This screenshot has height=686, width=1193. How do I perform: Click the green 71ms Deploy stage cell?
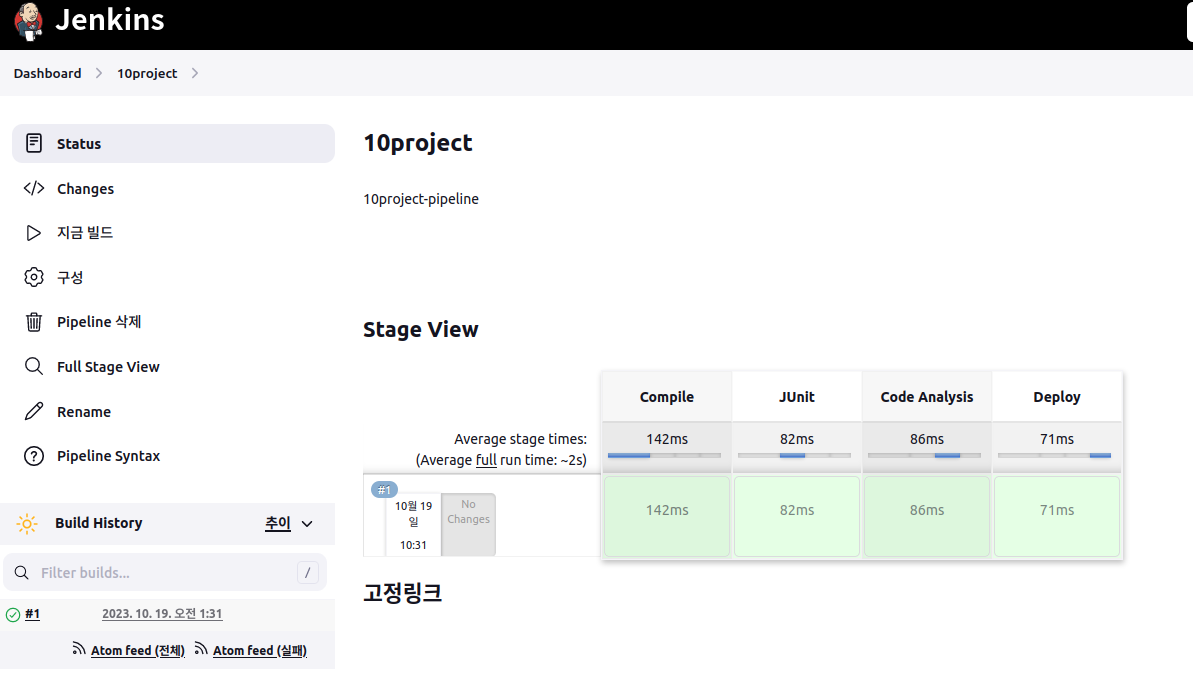click(1057, 516)
